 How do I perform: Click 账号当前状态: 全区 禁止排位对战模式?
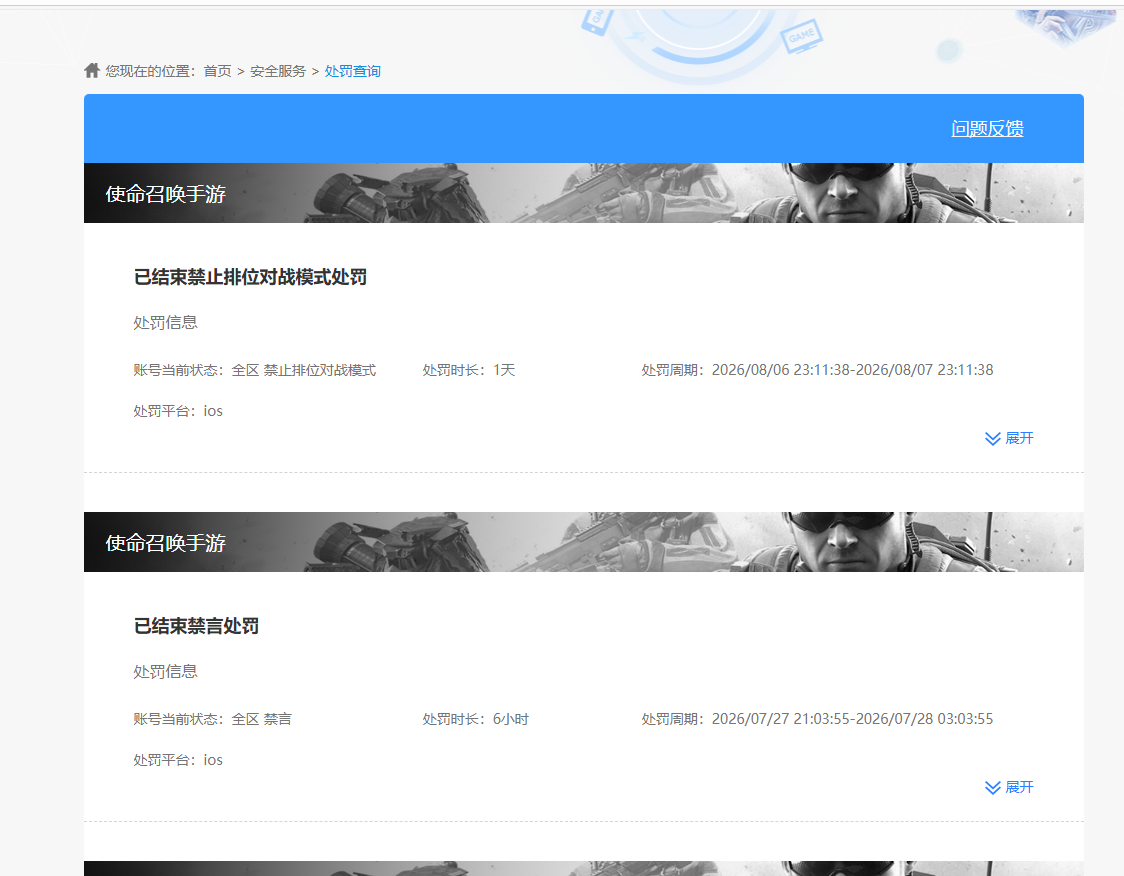coord(254,370)
